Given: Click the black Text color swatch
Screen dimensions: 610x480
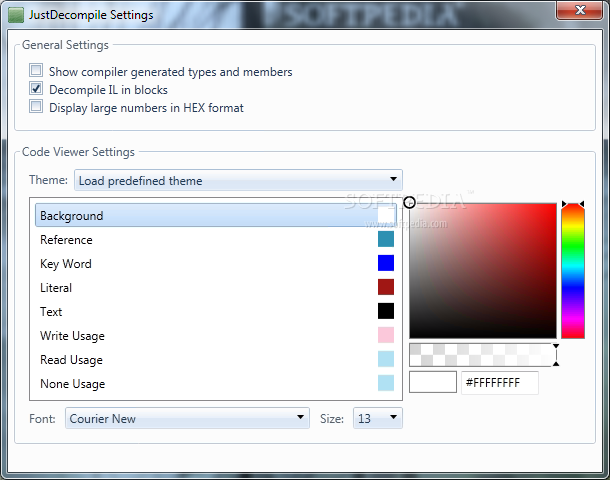Looking at the screenshot, I should coord(386,311).
